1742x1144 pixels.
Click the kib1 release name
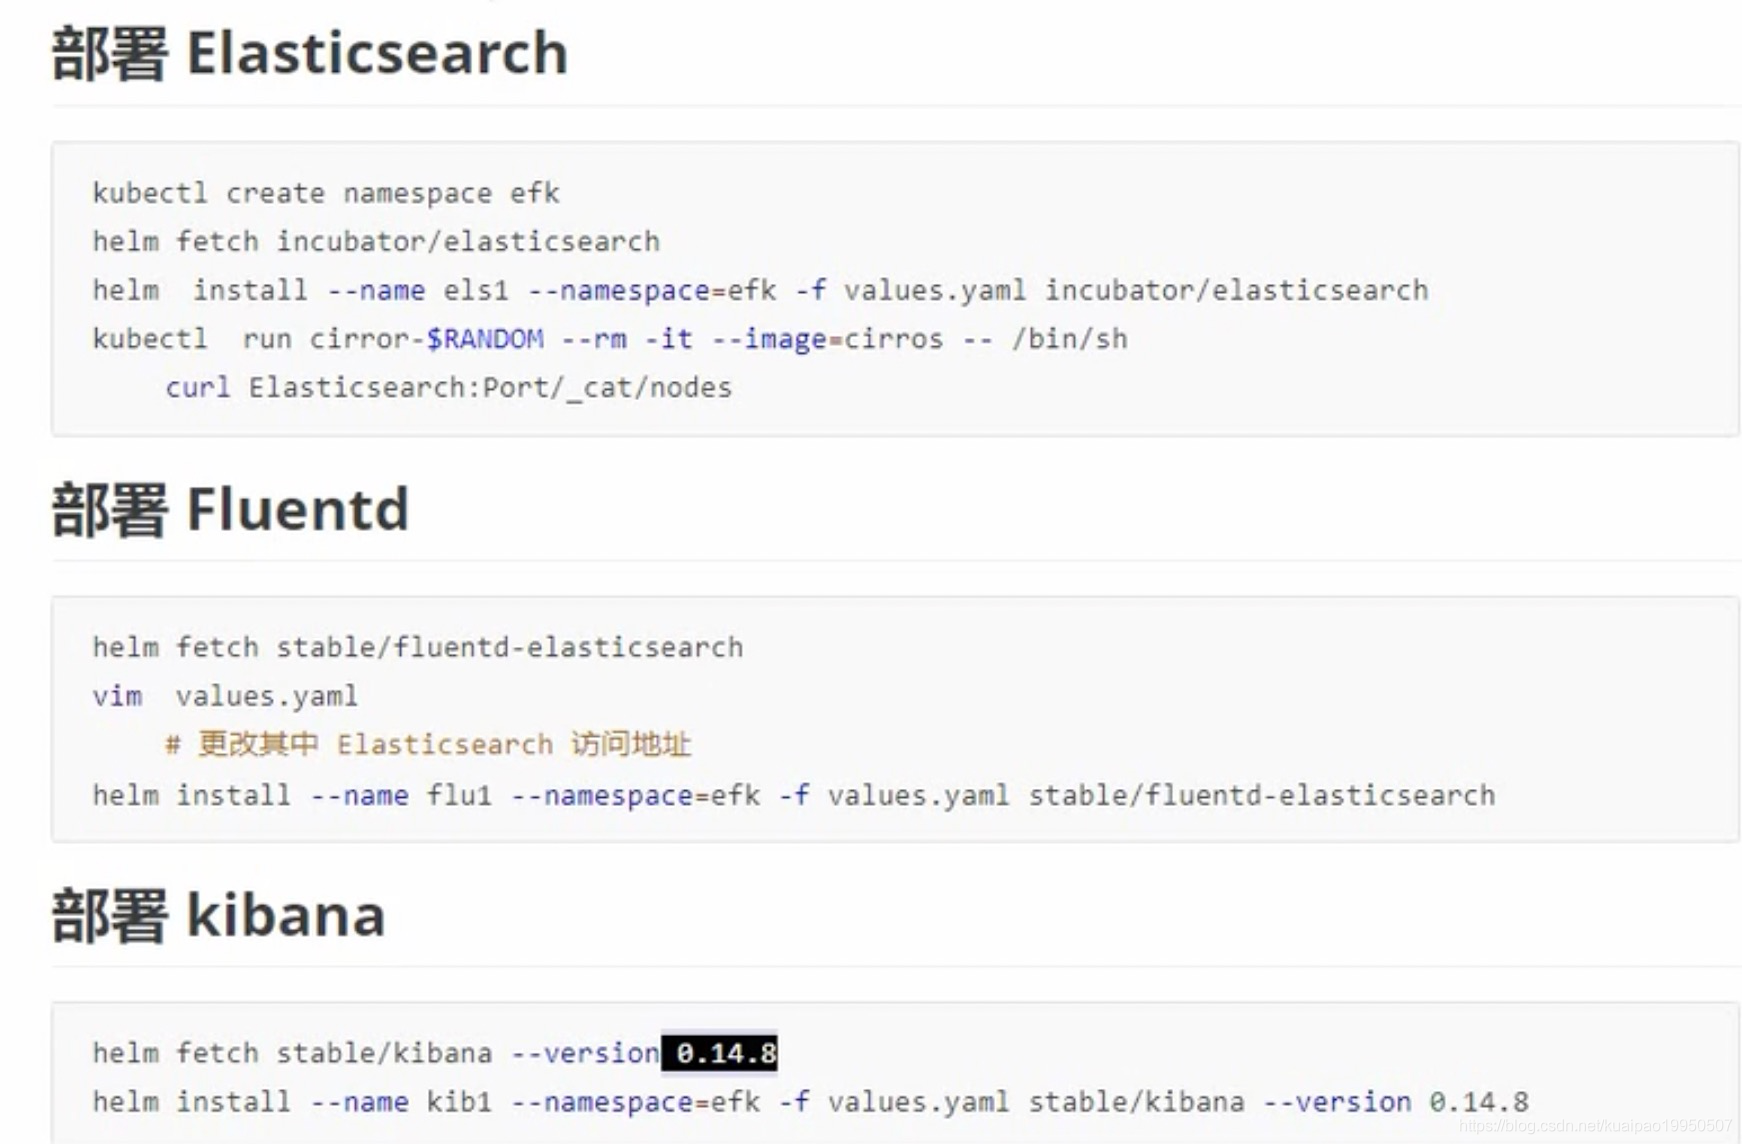tap(459, 1101)
